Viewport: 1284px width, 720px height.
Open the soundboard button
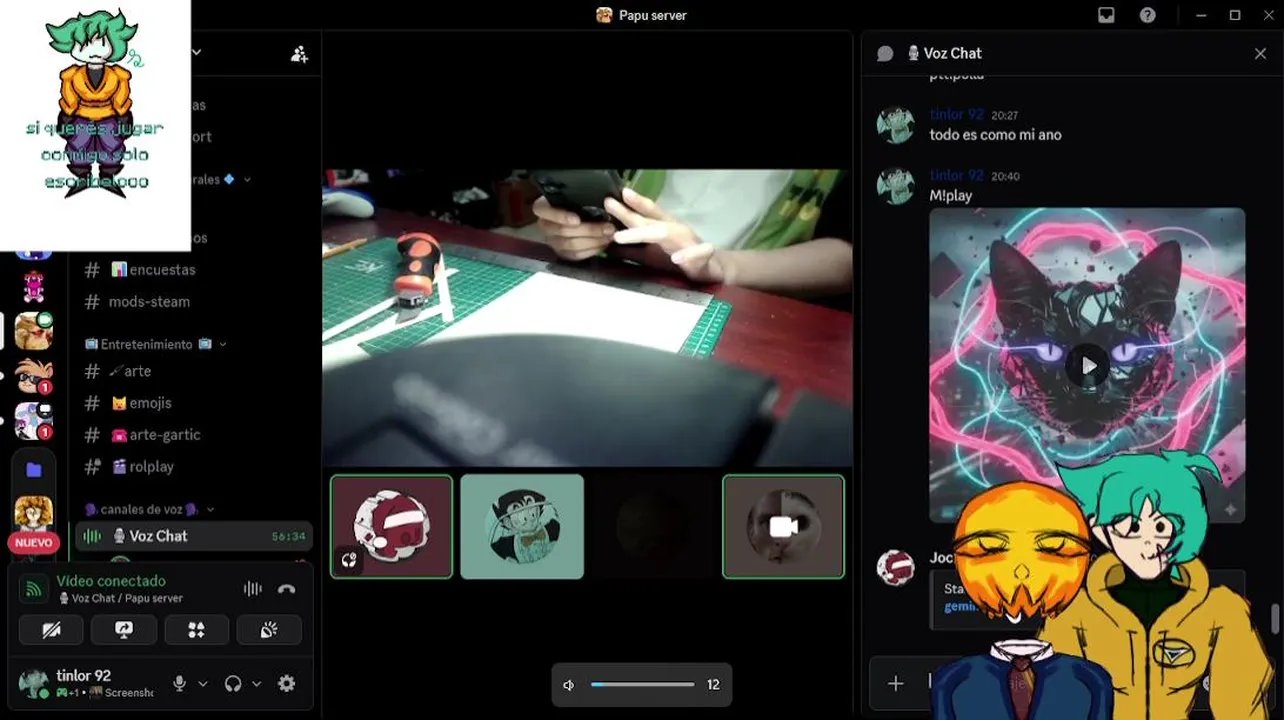pos(269,630)
